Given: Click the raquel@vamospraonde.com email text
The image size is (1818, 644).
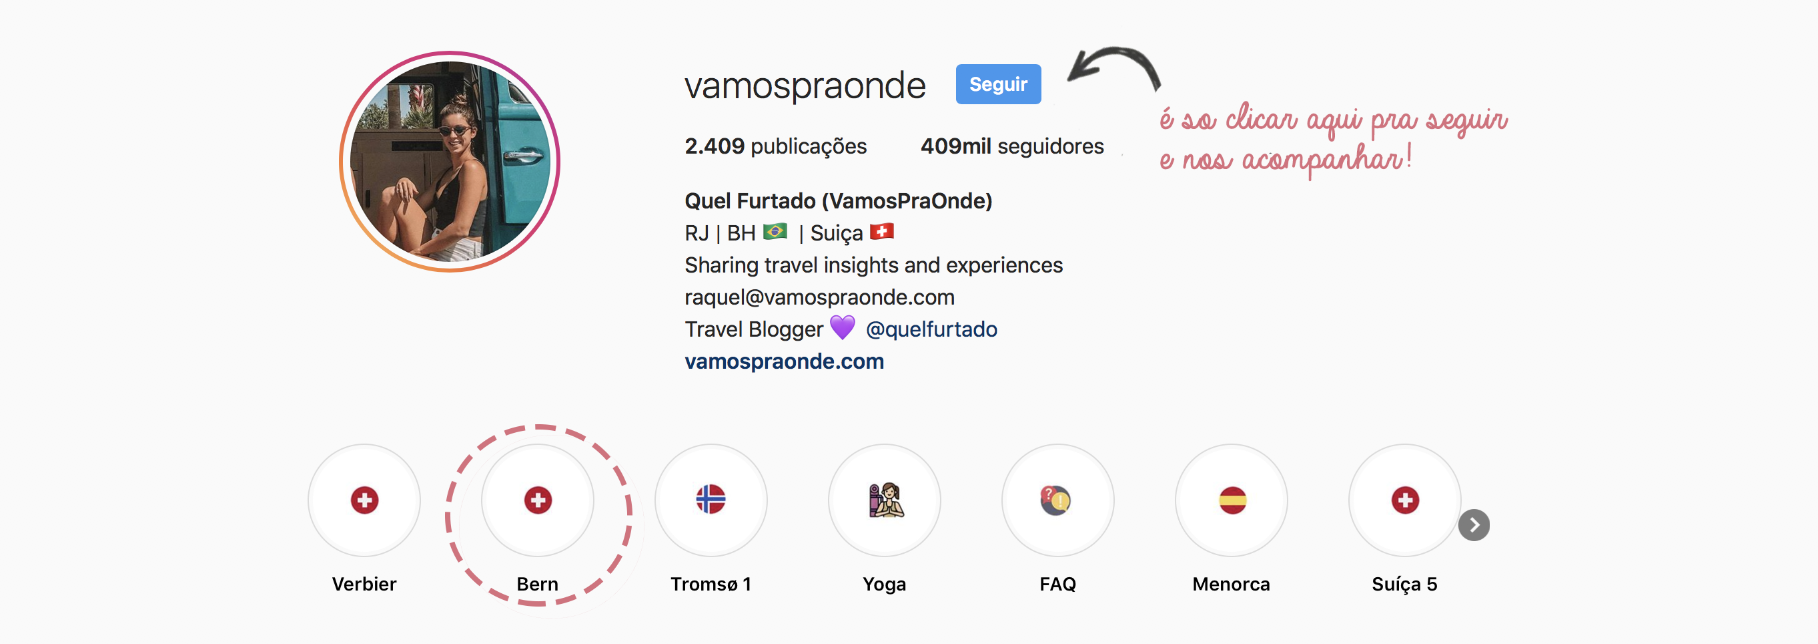Looking at the screenshot, I should coord(820,297).
